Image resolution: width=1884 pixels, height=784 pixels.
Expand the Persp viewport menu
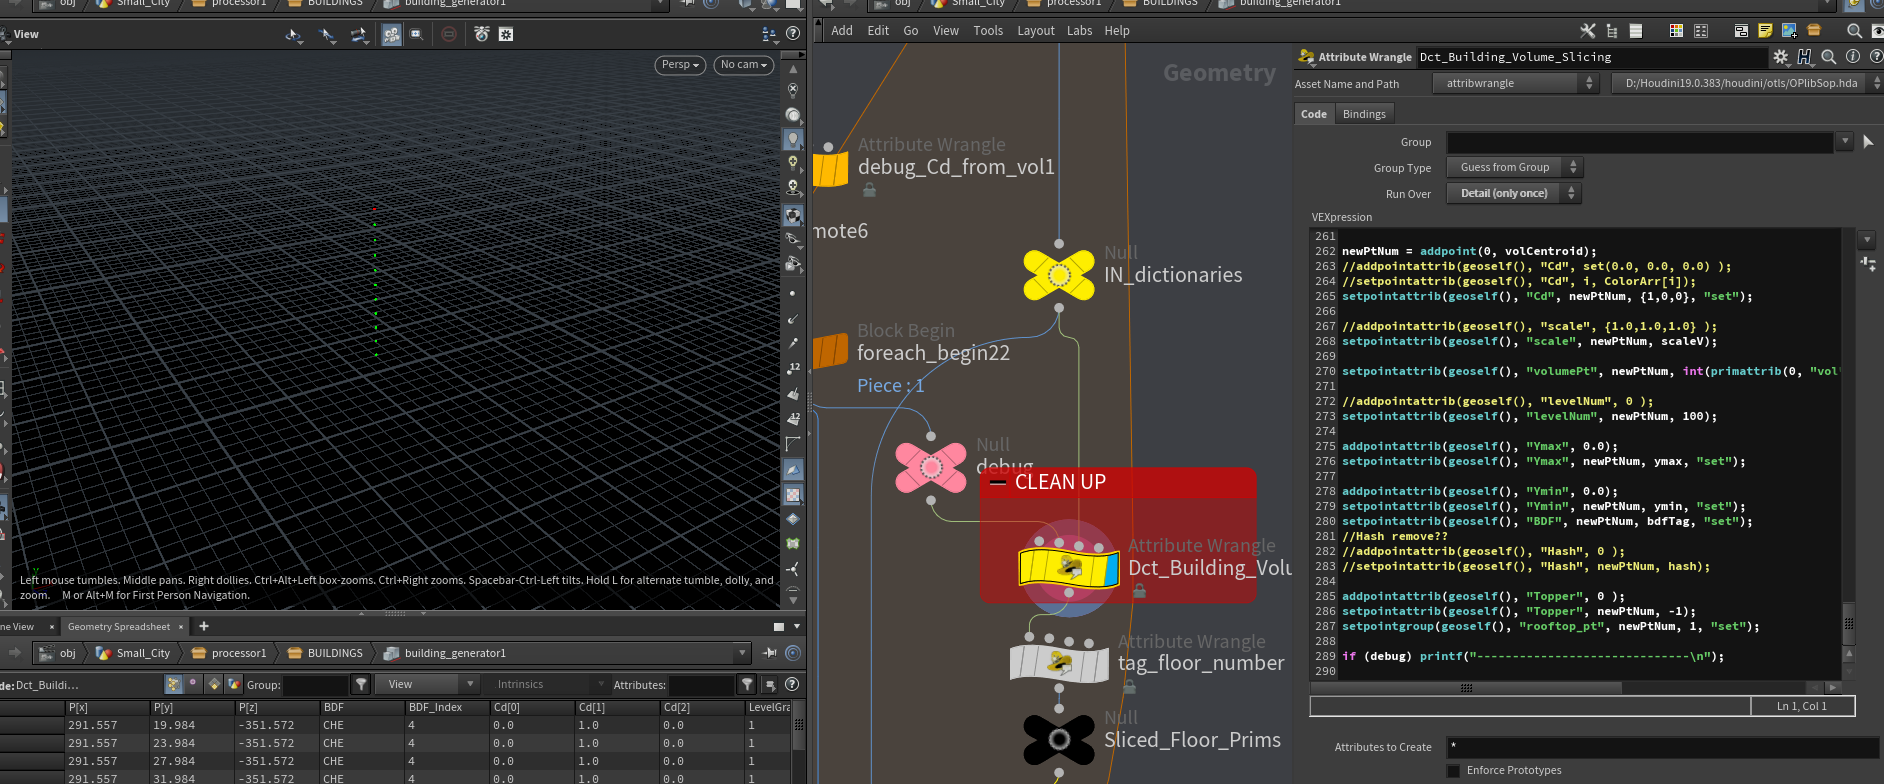(x=680, y=65)
